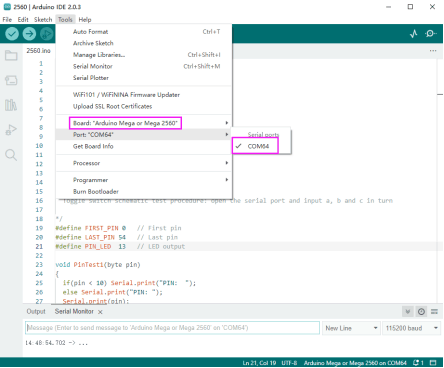Expand the Port: "COM64" submenu
The image size is (444, 368).
coord(144,135)
